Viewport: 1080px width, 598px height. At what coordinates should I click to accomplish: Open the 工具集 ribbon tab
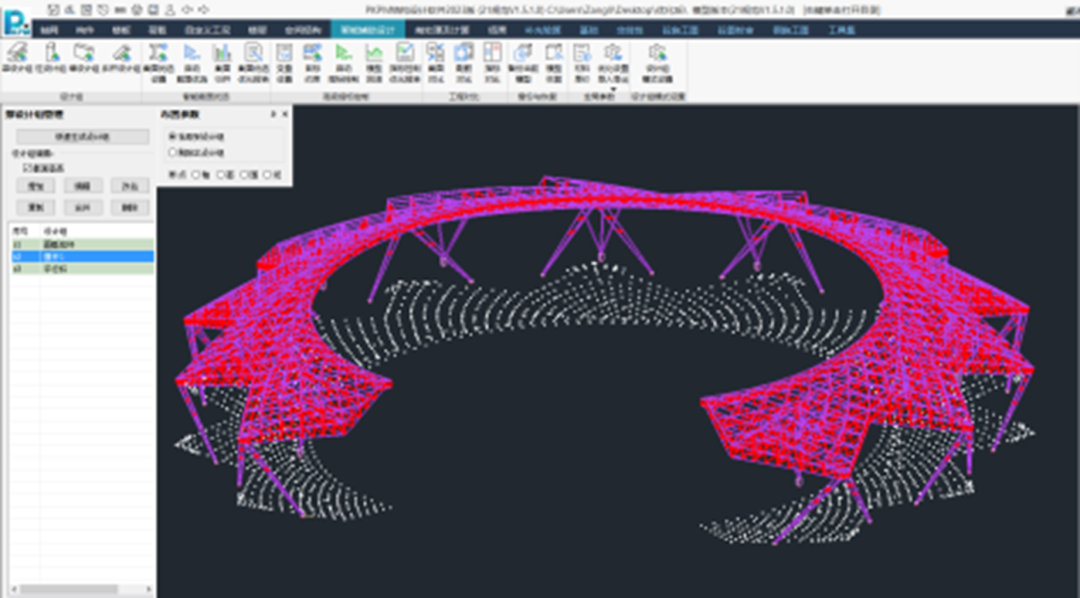[841, 30]
